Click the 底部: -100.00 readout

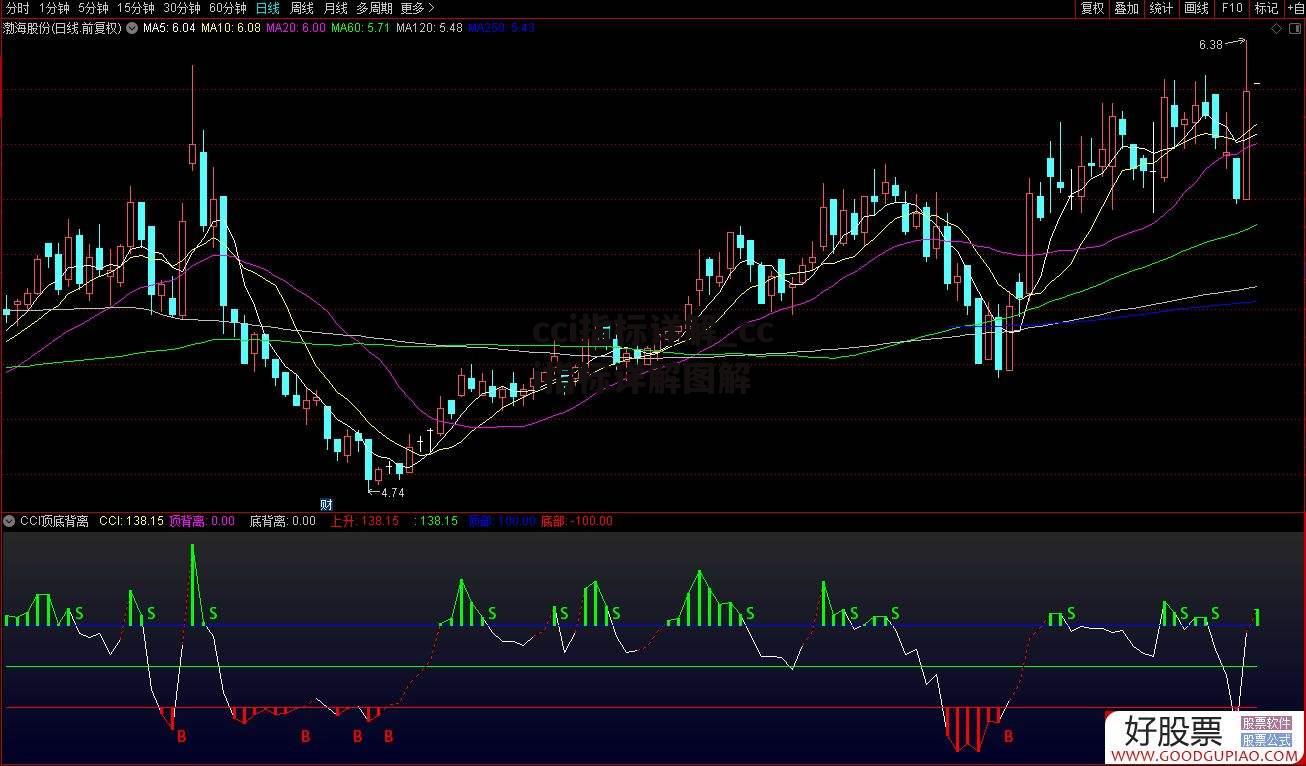577,521
